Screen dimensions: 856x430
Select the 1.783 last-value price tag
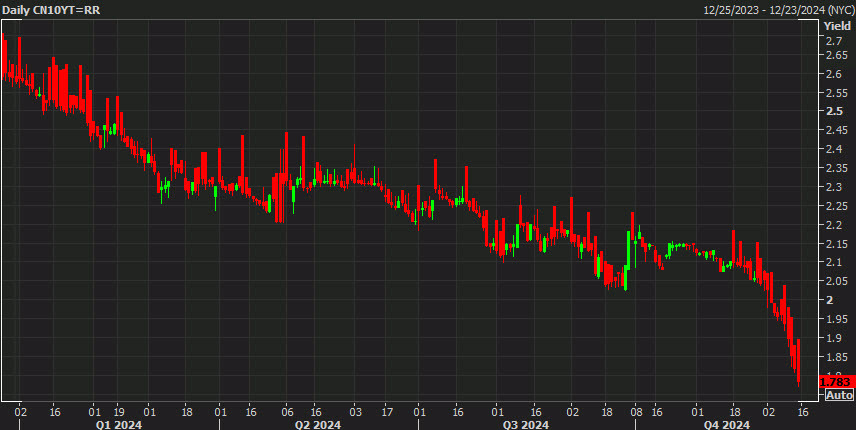[838, 382]
